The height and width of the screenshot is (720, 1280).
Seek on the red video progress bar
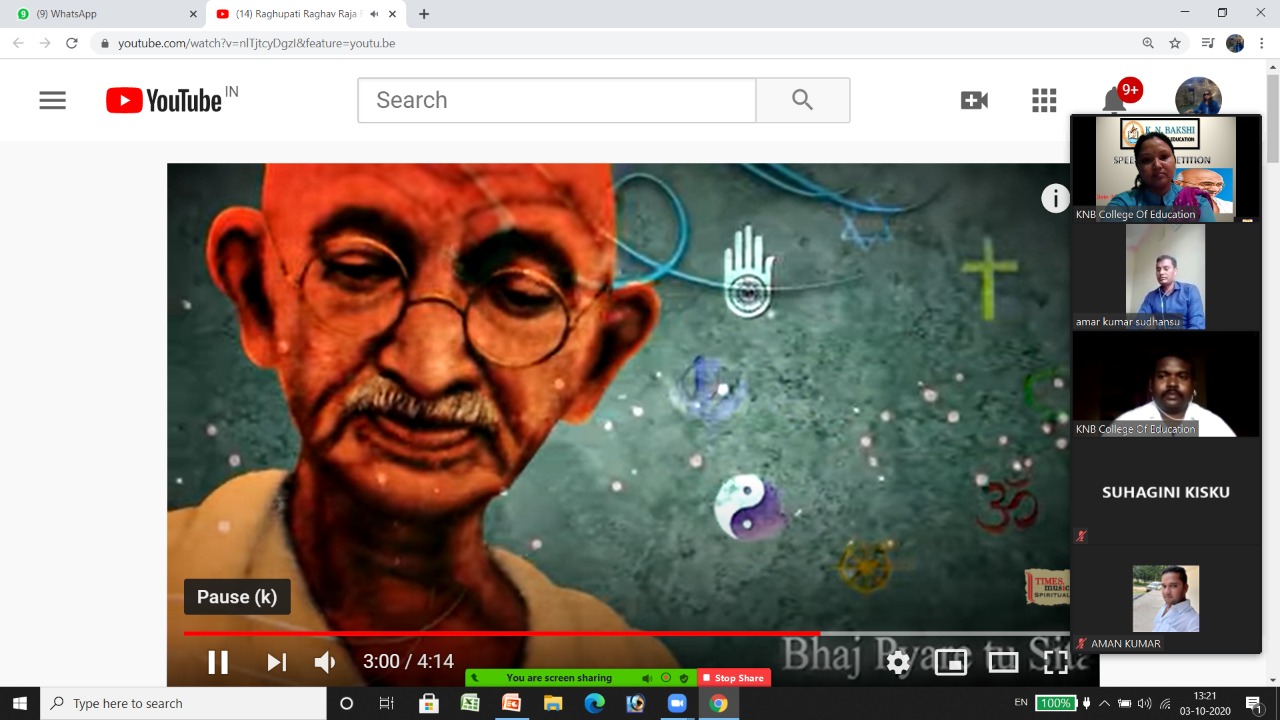[x=500, y=633]
